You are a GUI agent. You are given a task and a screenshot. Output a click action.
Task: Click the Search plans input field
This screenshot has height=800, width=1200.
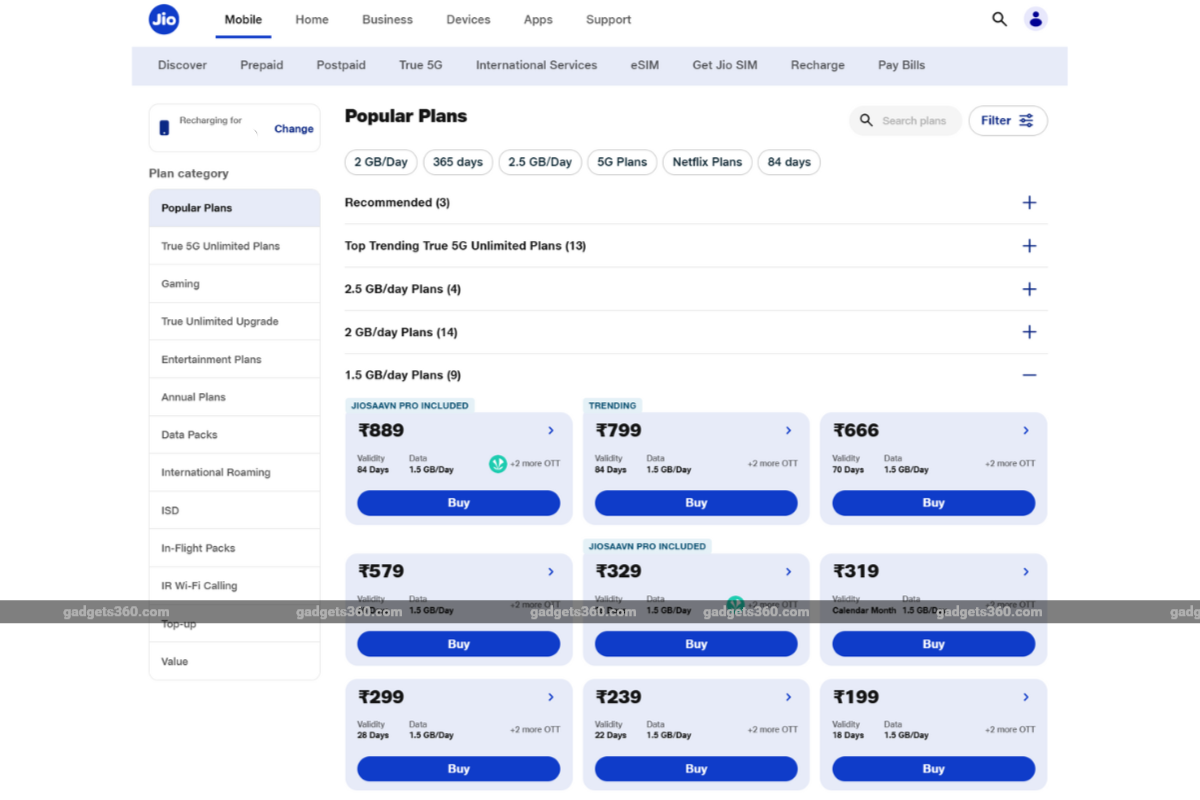coord(913,121)
